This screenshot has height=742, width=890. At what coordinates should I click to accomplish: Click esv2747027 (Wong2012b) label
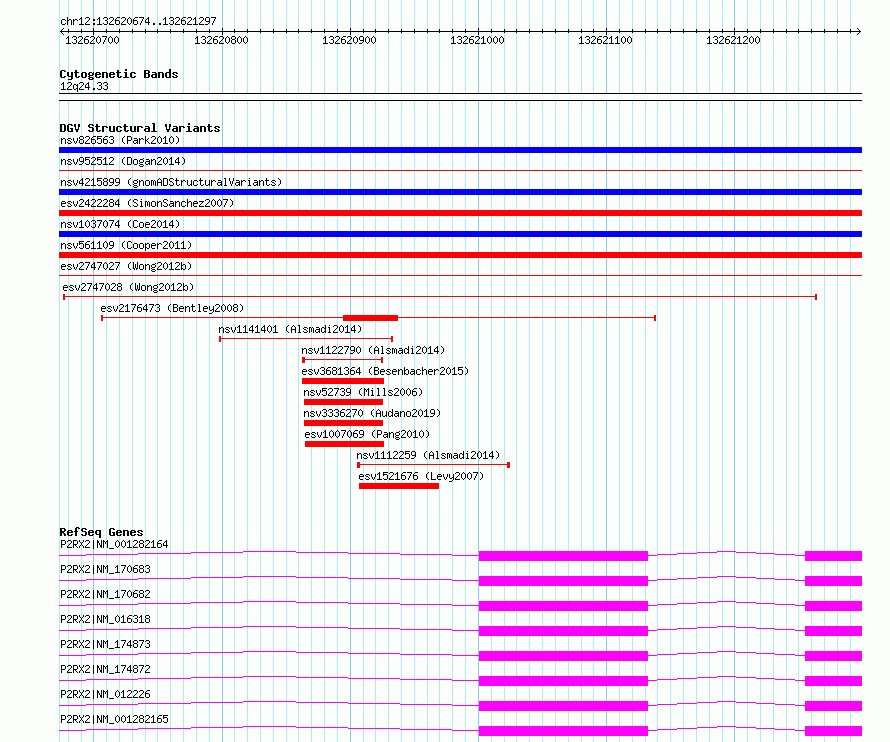126,266
